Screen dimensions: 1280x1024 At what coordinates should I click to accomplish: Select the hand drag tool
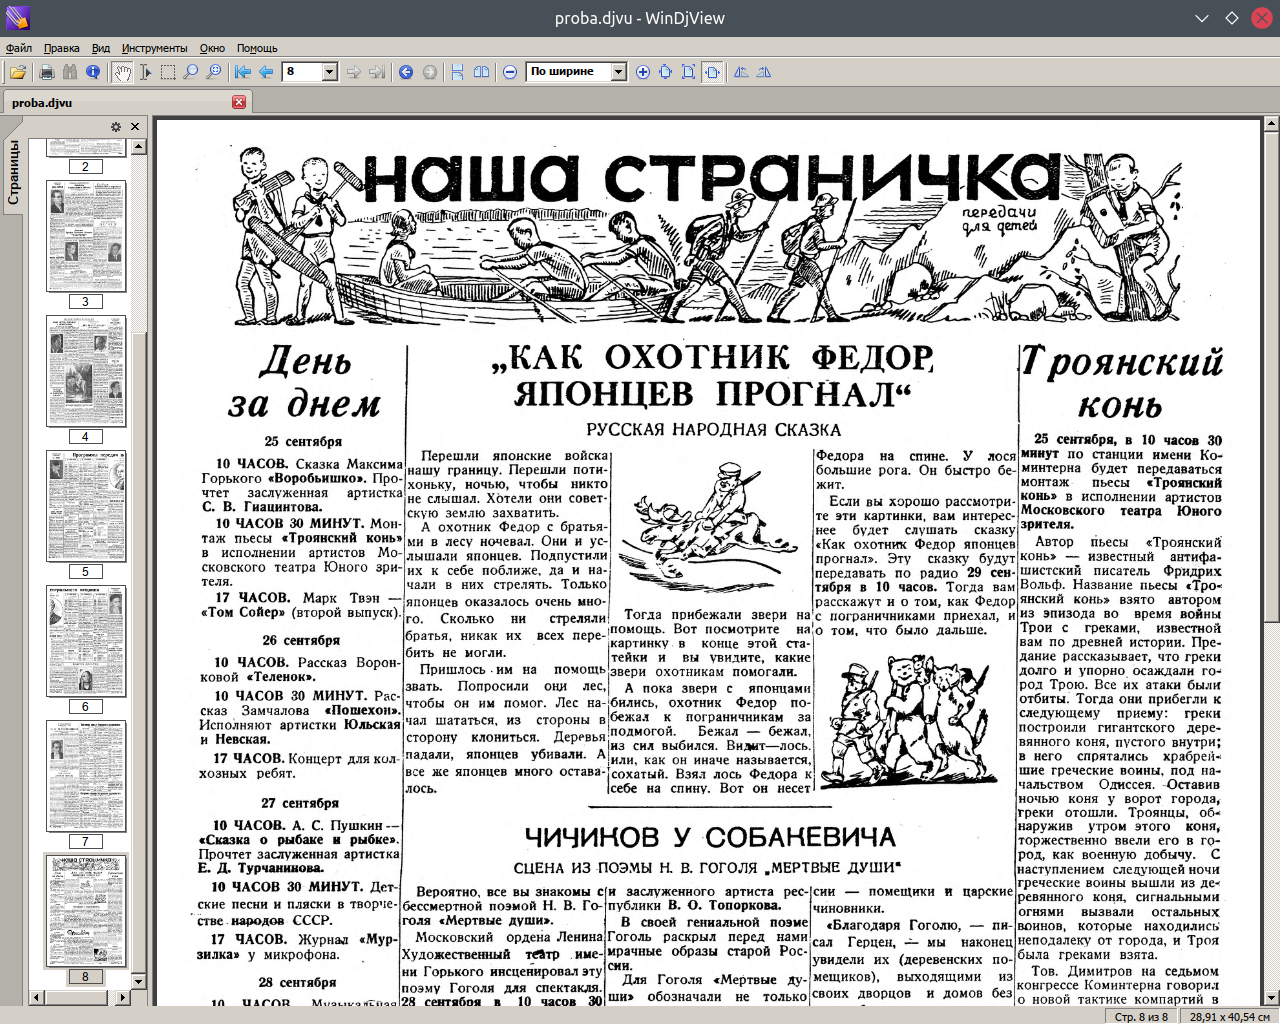(122, 72)
